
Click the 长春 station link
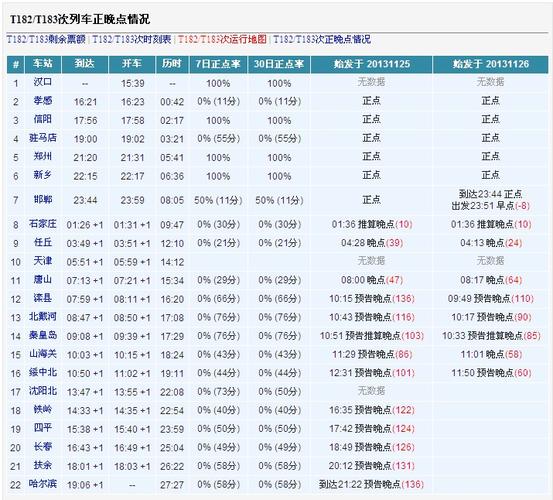pos(43,447)
